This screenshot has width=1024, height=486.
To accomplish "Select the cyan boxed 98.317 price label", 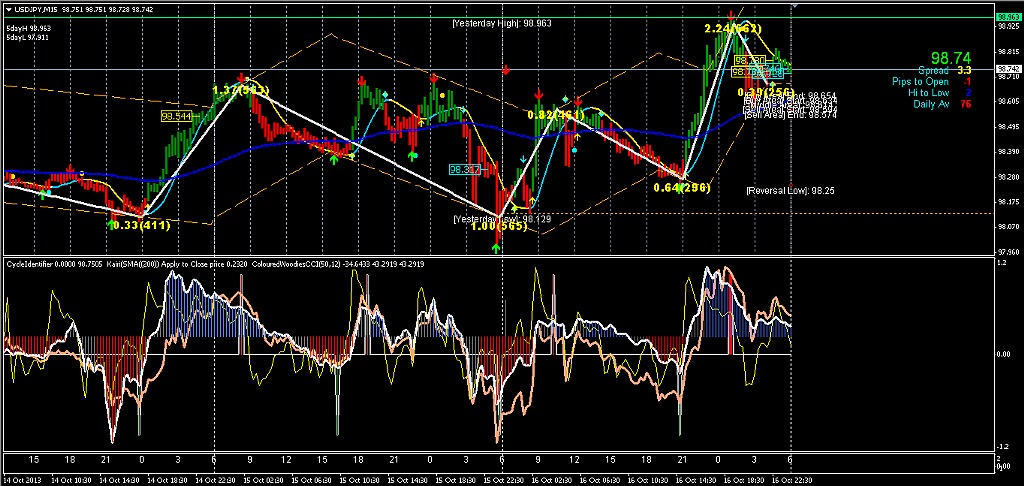I will pyautogui.click(x=465, y=170).
